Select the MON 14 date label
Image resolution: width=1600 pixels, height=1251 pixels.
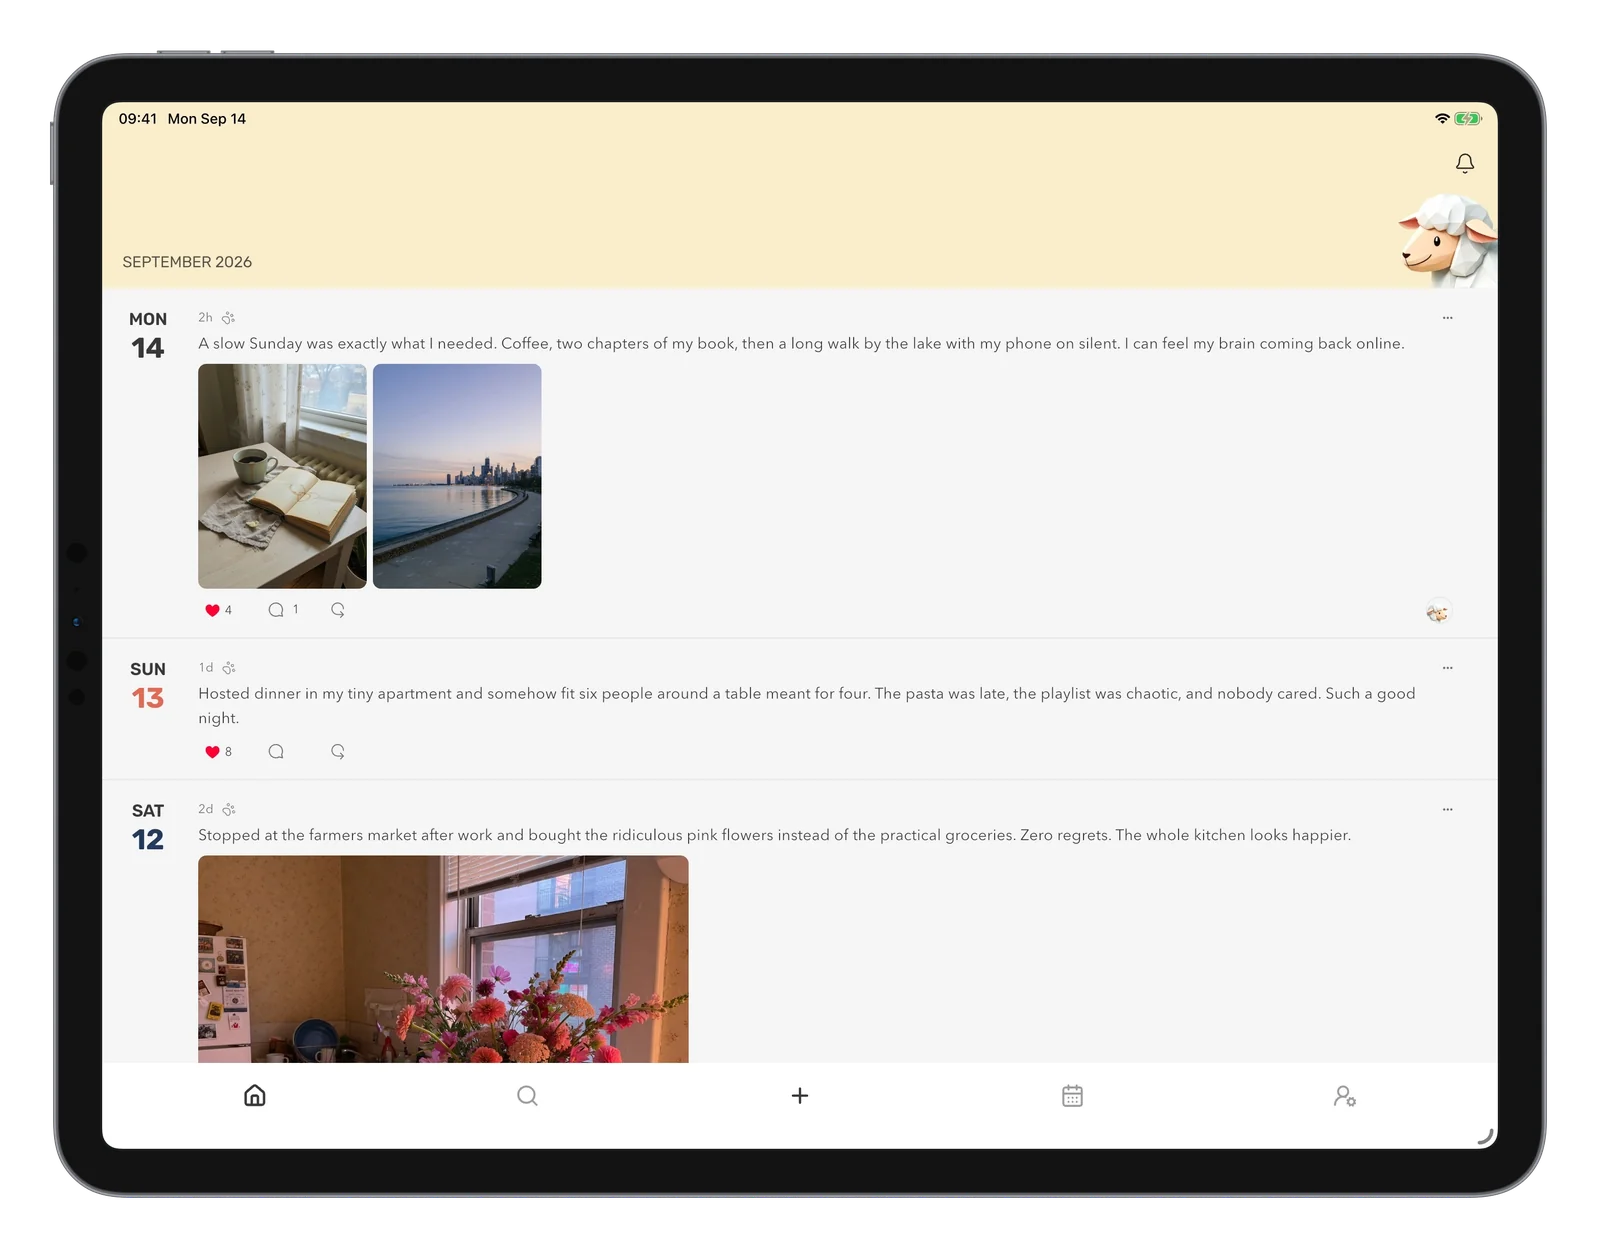pyautogui.click(x=148, y=335)
